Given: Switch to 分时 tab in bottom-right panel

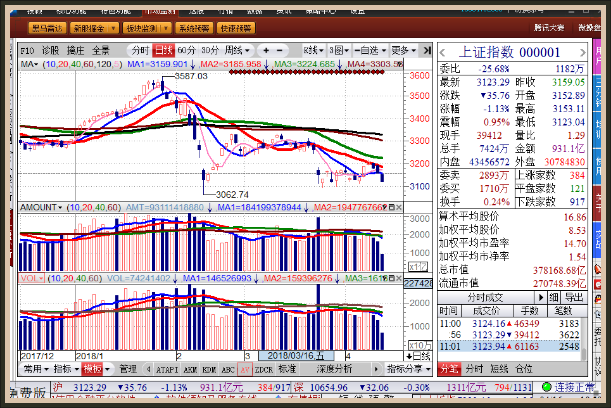Looking at the screenshot, I should pos(474,369).
